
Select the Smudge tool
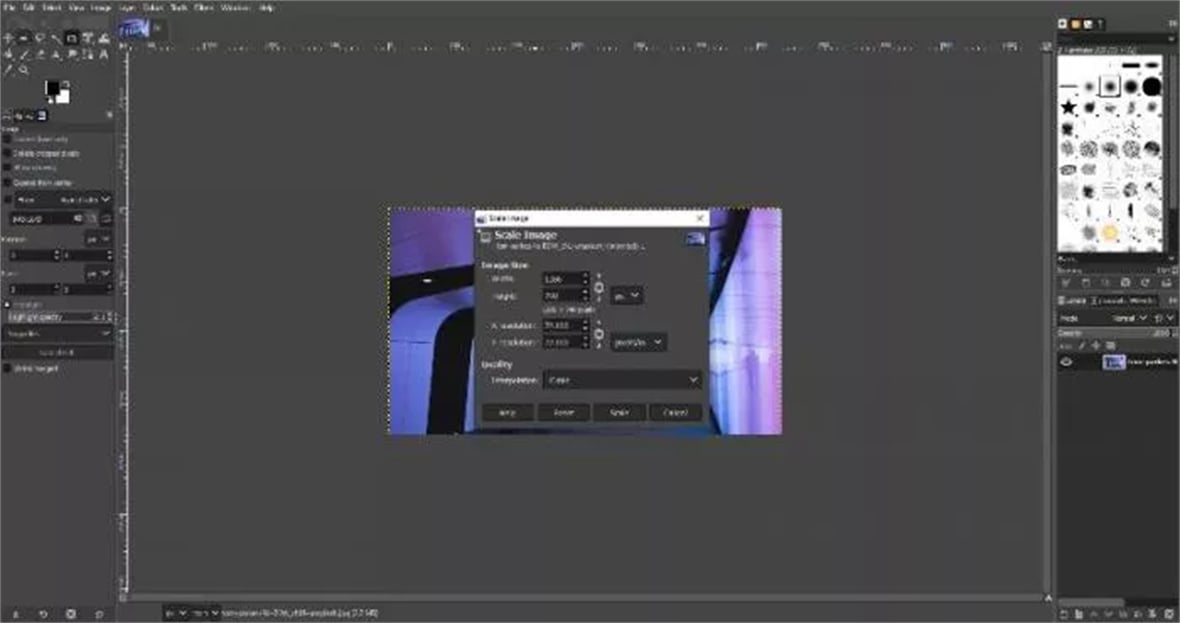tap(71, 54)
